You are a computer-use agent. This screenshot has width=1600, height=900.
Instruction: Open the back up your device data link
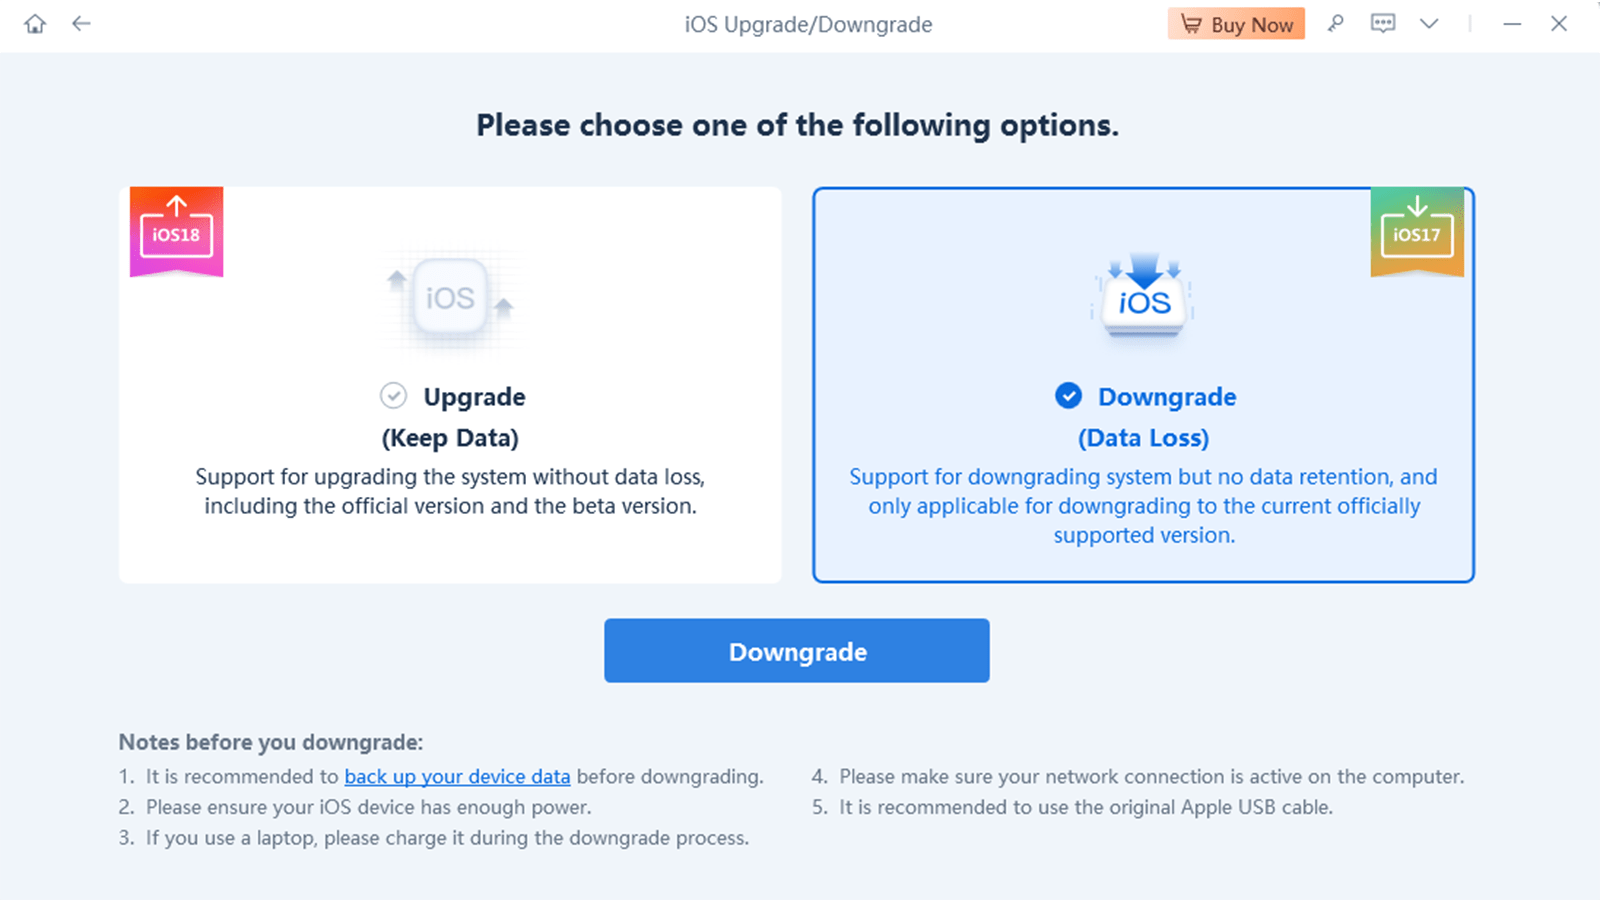point(457,776)
